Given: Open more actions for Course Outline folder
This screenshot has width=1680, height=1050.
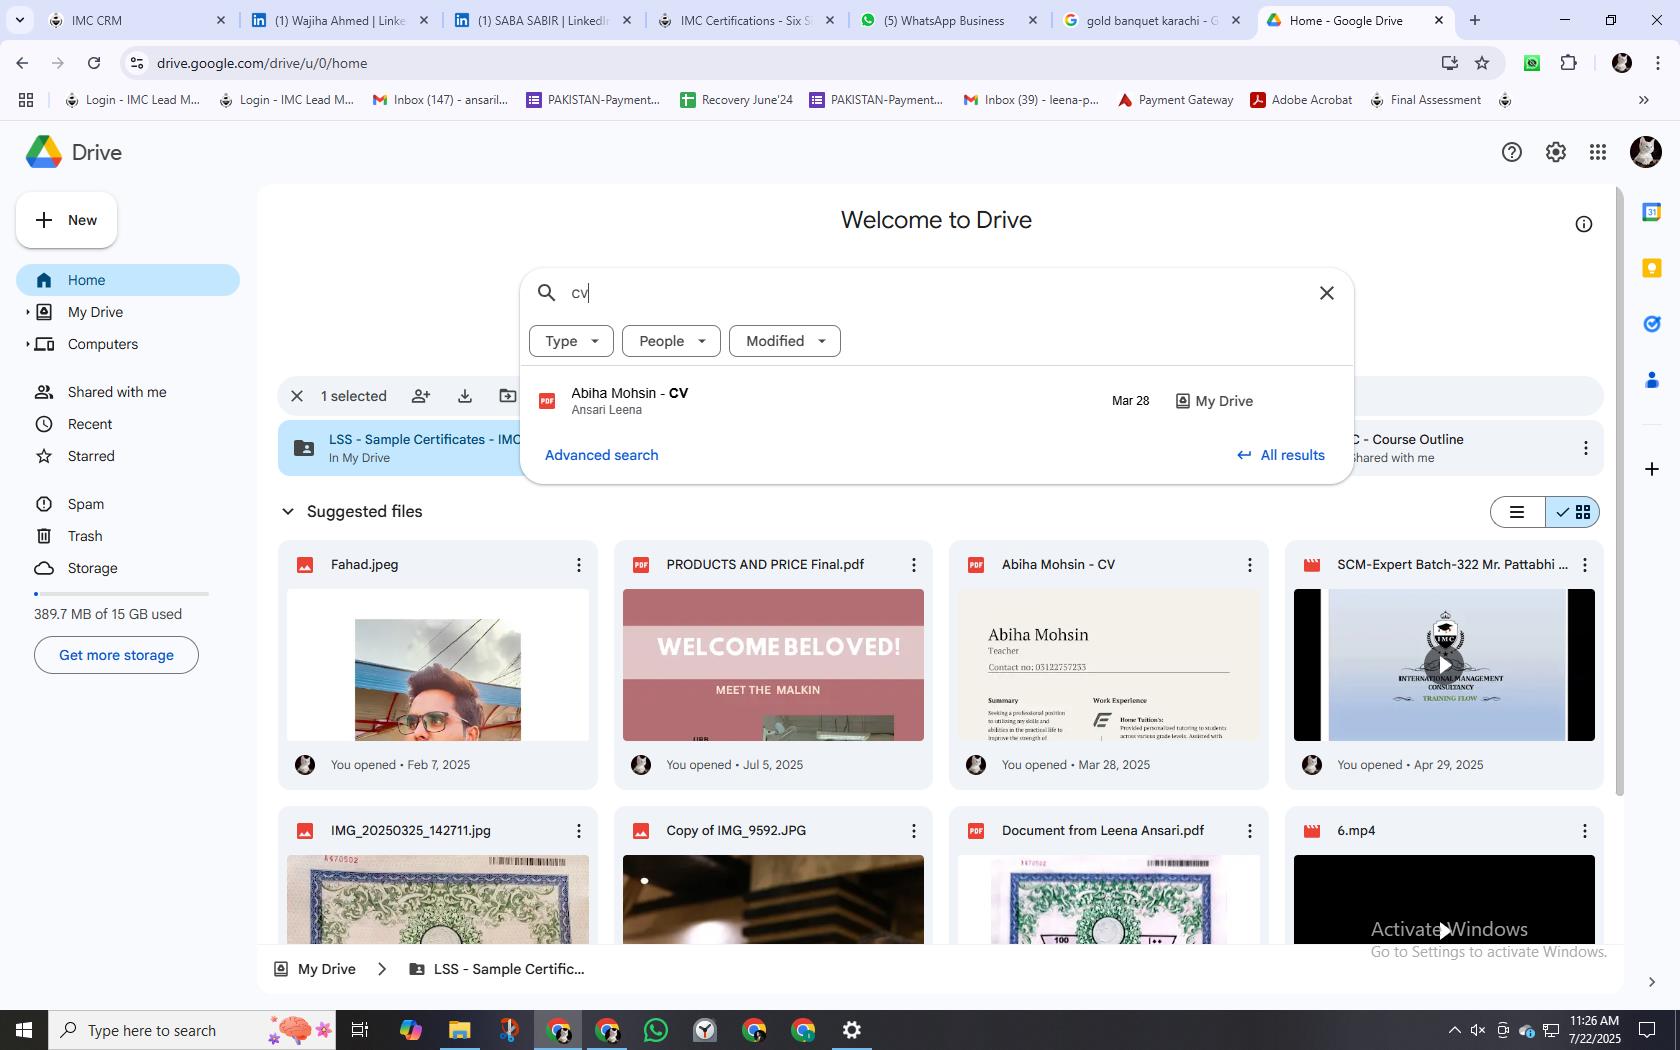Looking at the screenshot, I should pos(1585,448).
